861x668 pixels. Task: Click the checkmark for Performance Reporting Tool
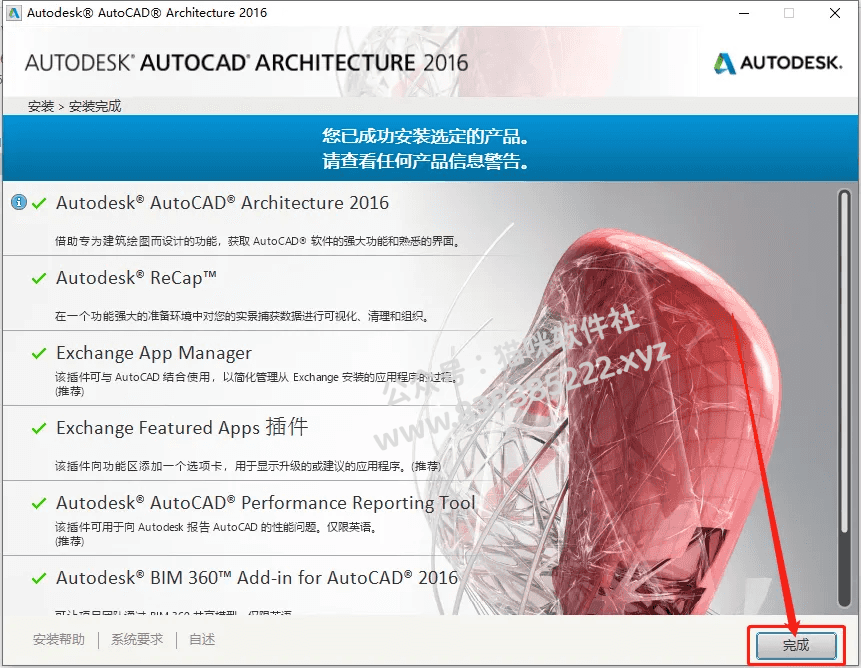39,503
